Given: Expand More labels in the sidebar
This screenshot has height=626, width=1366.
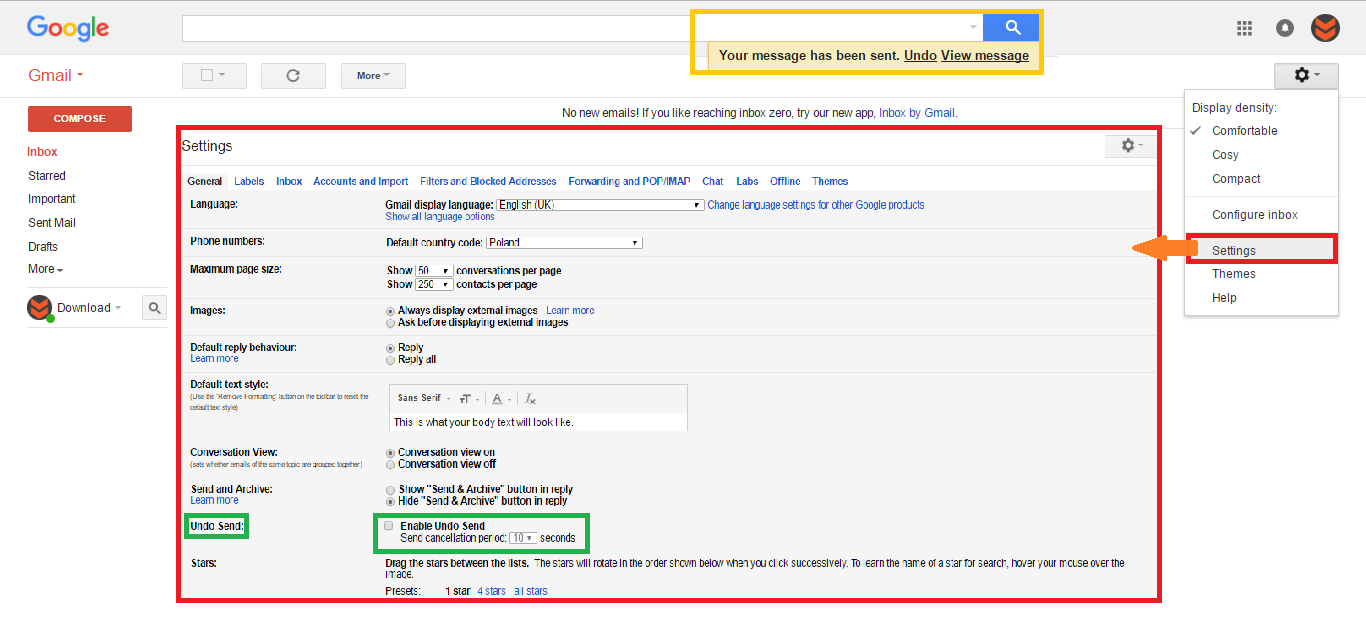Looking at the screenshot, I should point(45,269).
